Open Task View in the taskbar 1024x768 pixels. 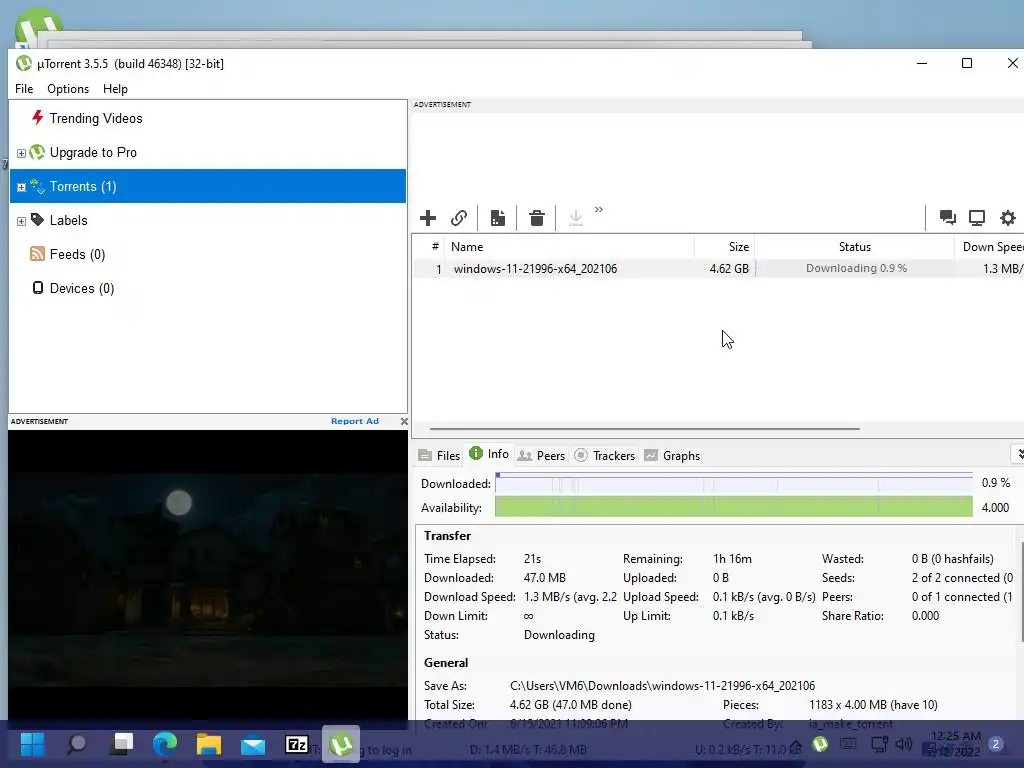(x=121, y=744)
